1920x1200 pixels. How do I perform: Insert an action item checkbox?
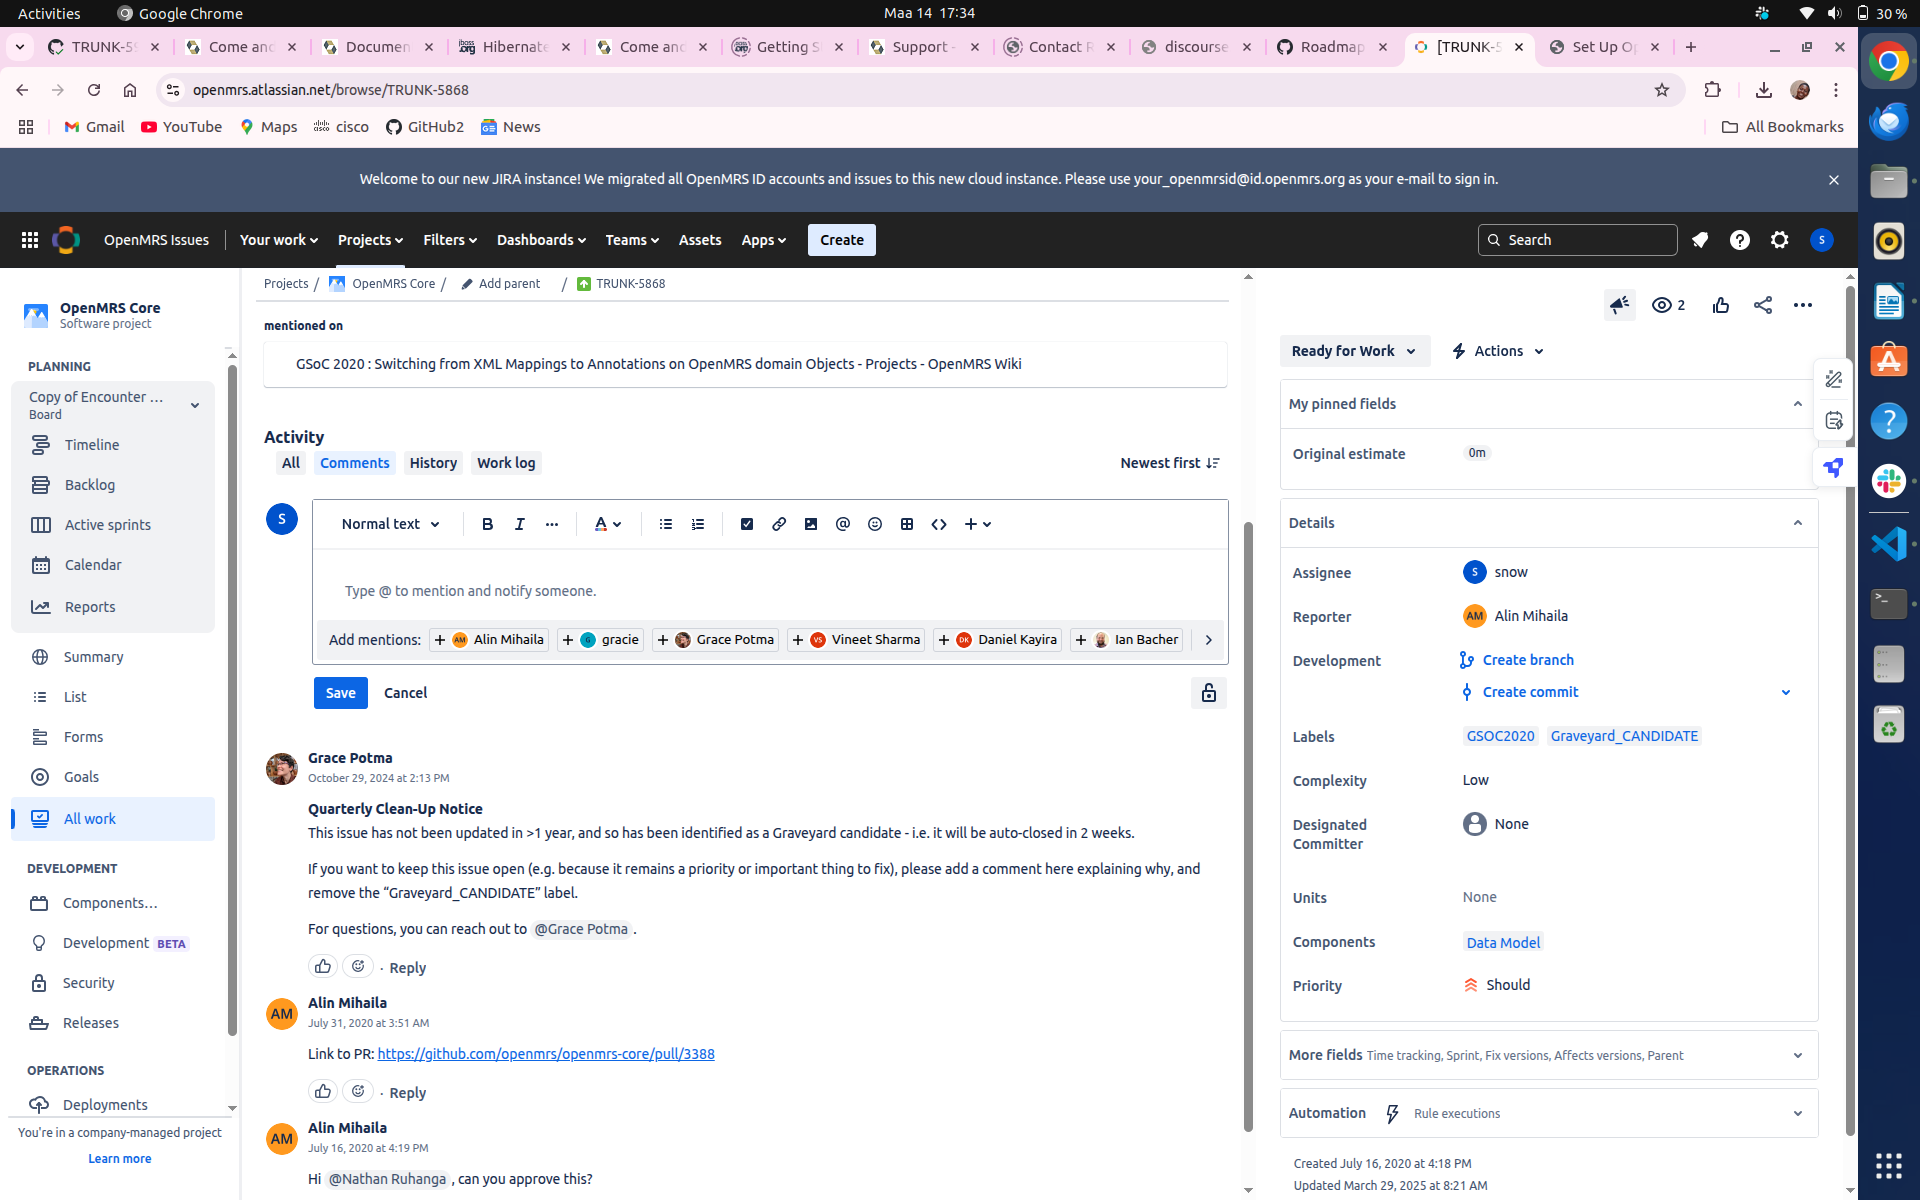(746, 524)
